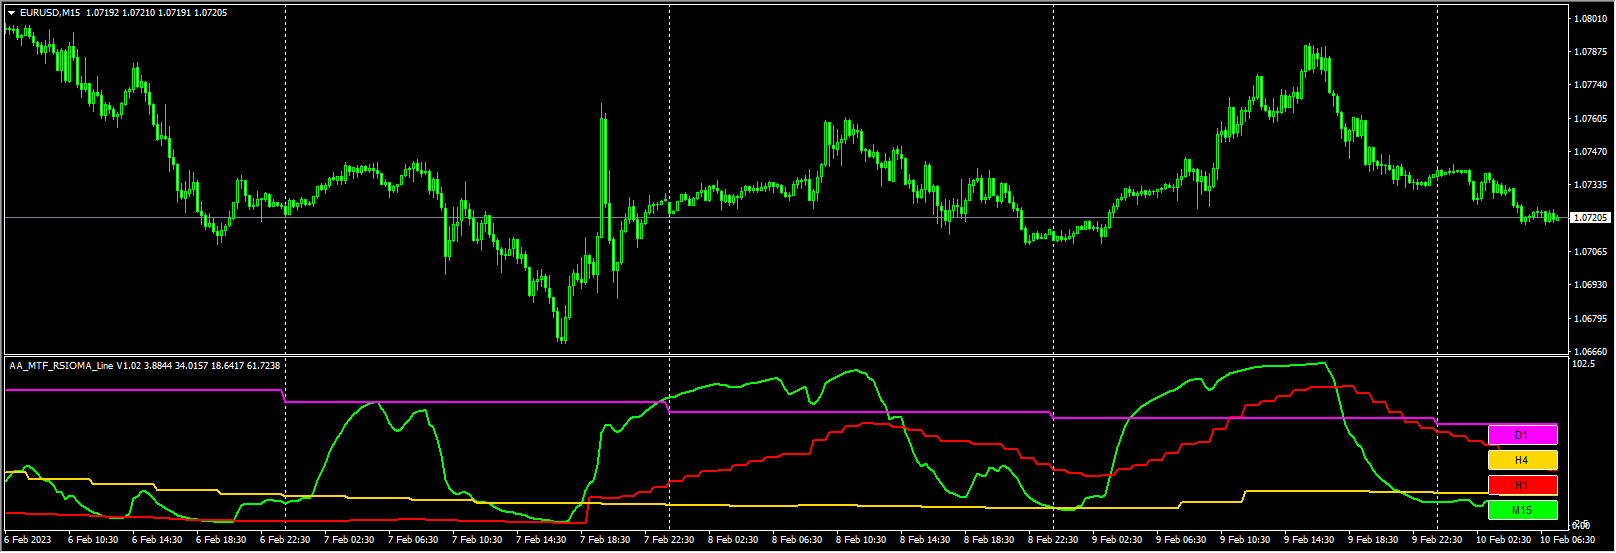
Task: Click the 7 Feb 06:30 time label
Action: pos(413,540)
